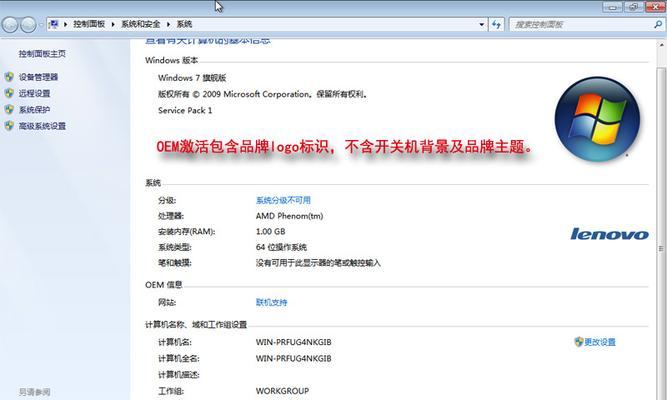Click the 计算机描述: label
667x400 pixels.
pos(179,374)
